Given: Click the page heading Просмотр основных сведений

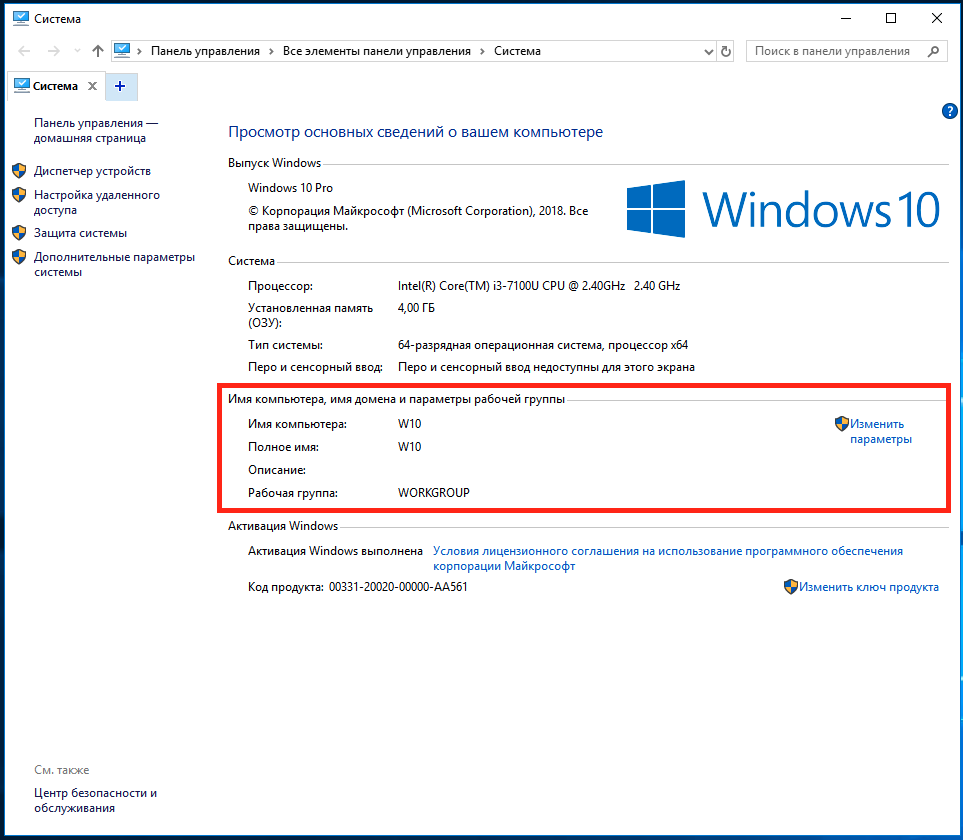Looking at the screenshot, I should (415, 132).
